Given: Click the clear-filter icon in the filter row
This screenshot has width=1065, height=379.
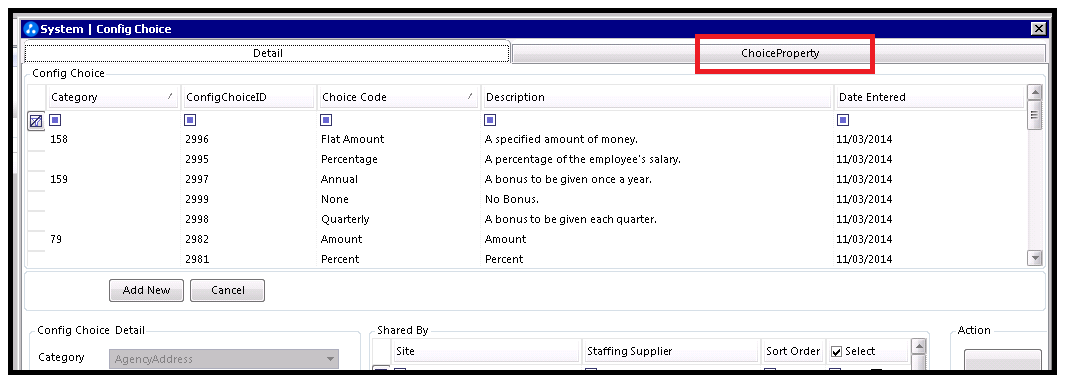Looking at the screenshot, I should pos(36,122).
